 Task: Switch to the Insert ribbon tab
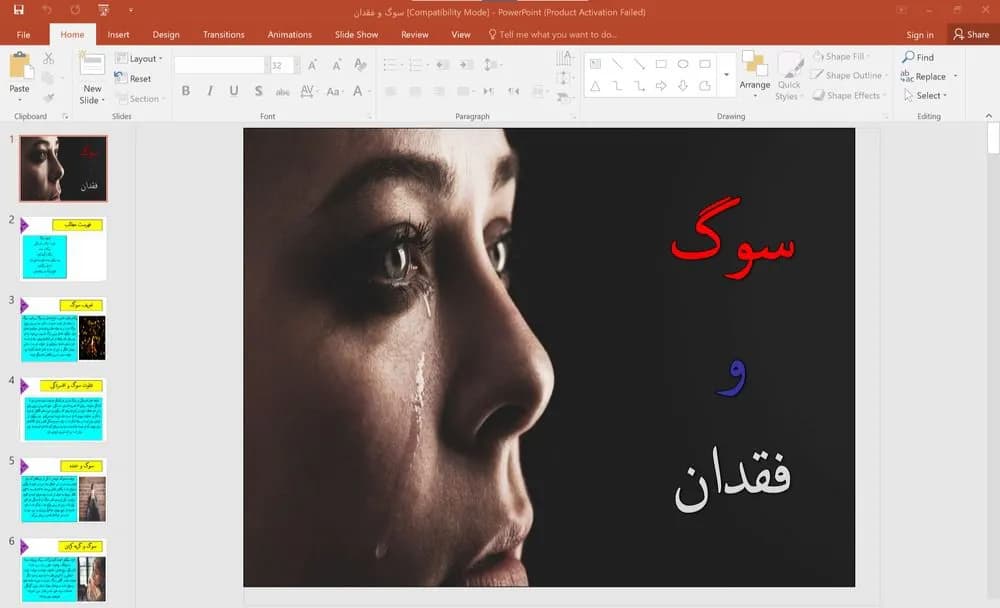[x=118, y=34]
